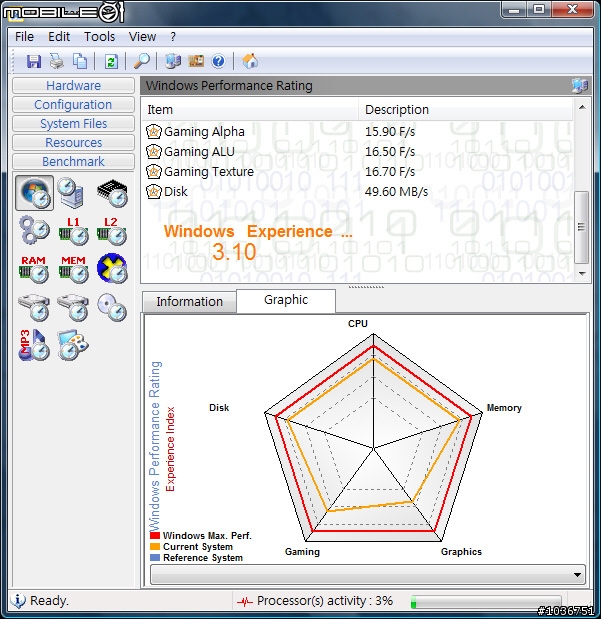Run the RAM benchmark icon

click(34, 269)
